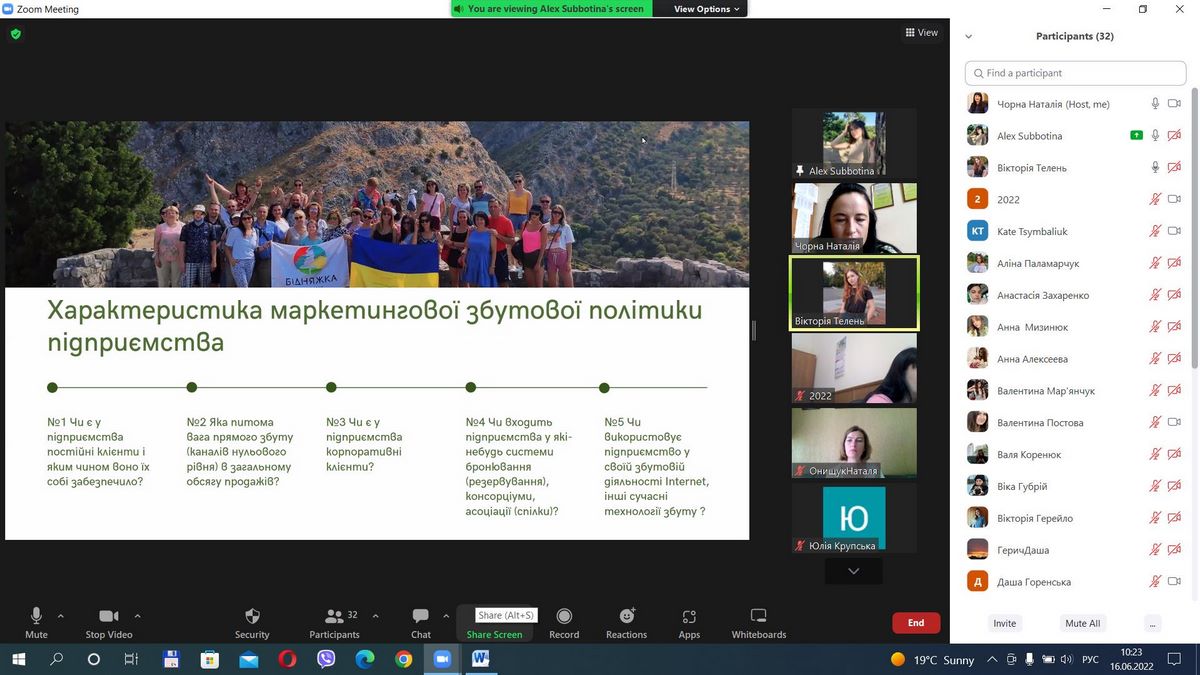
Task: Click the Mute All button
Action: (1082, 623)
